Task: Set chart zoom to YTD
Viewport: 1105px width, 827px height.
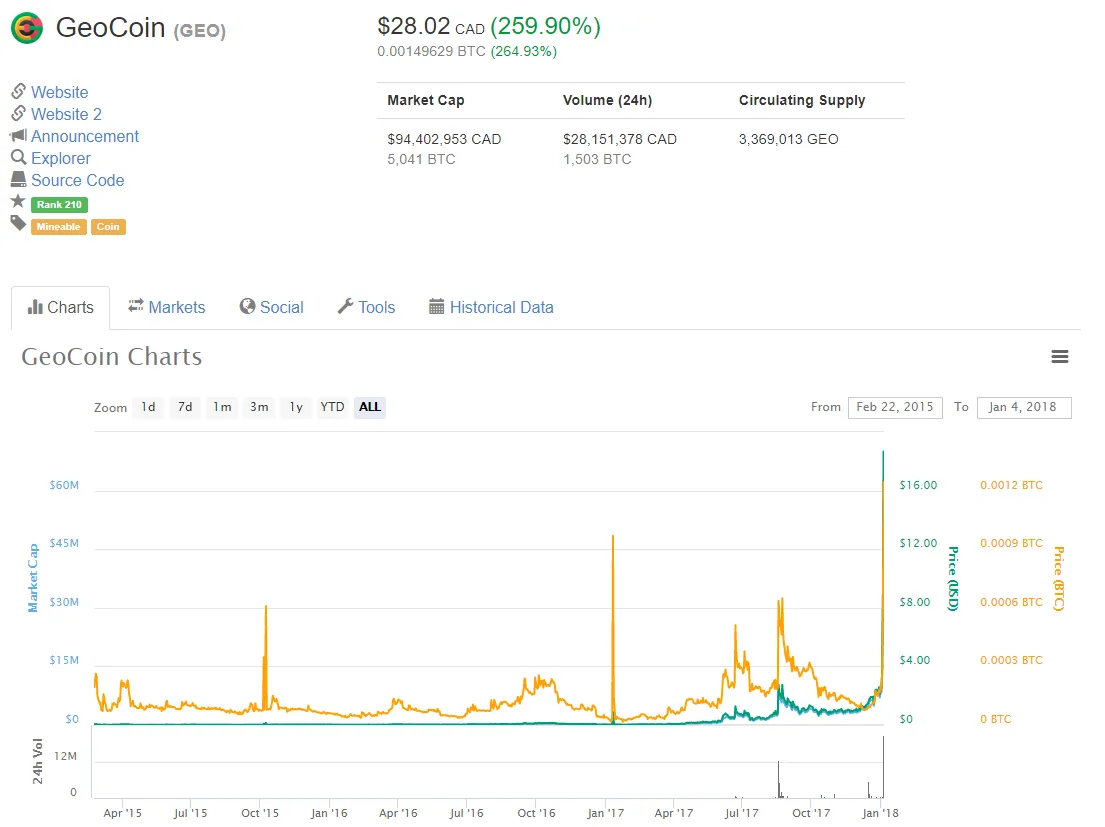Action: coord(332,407)
